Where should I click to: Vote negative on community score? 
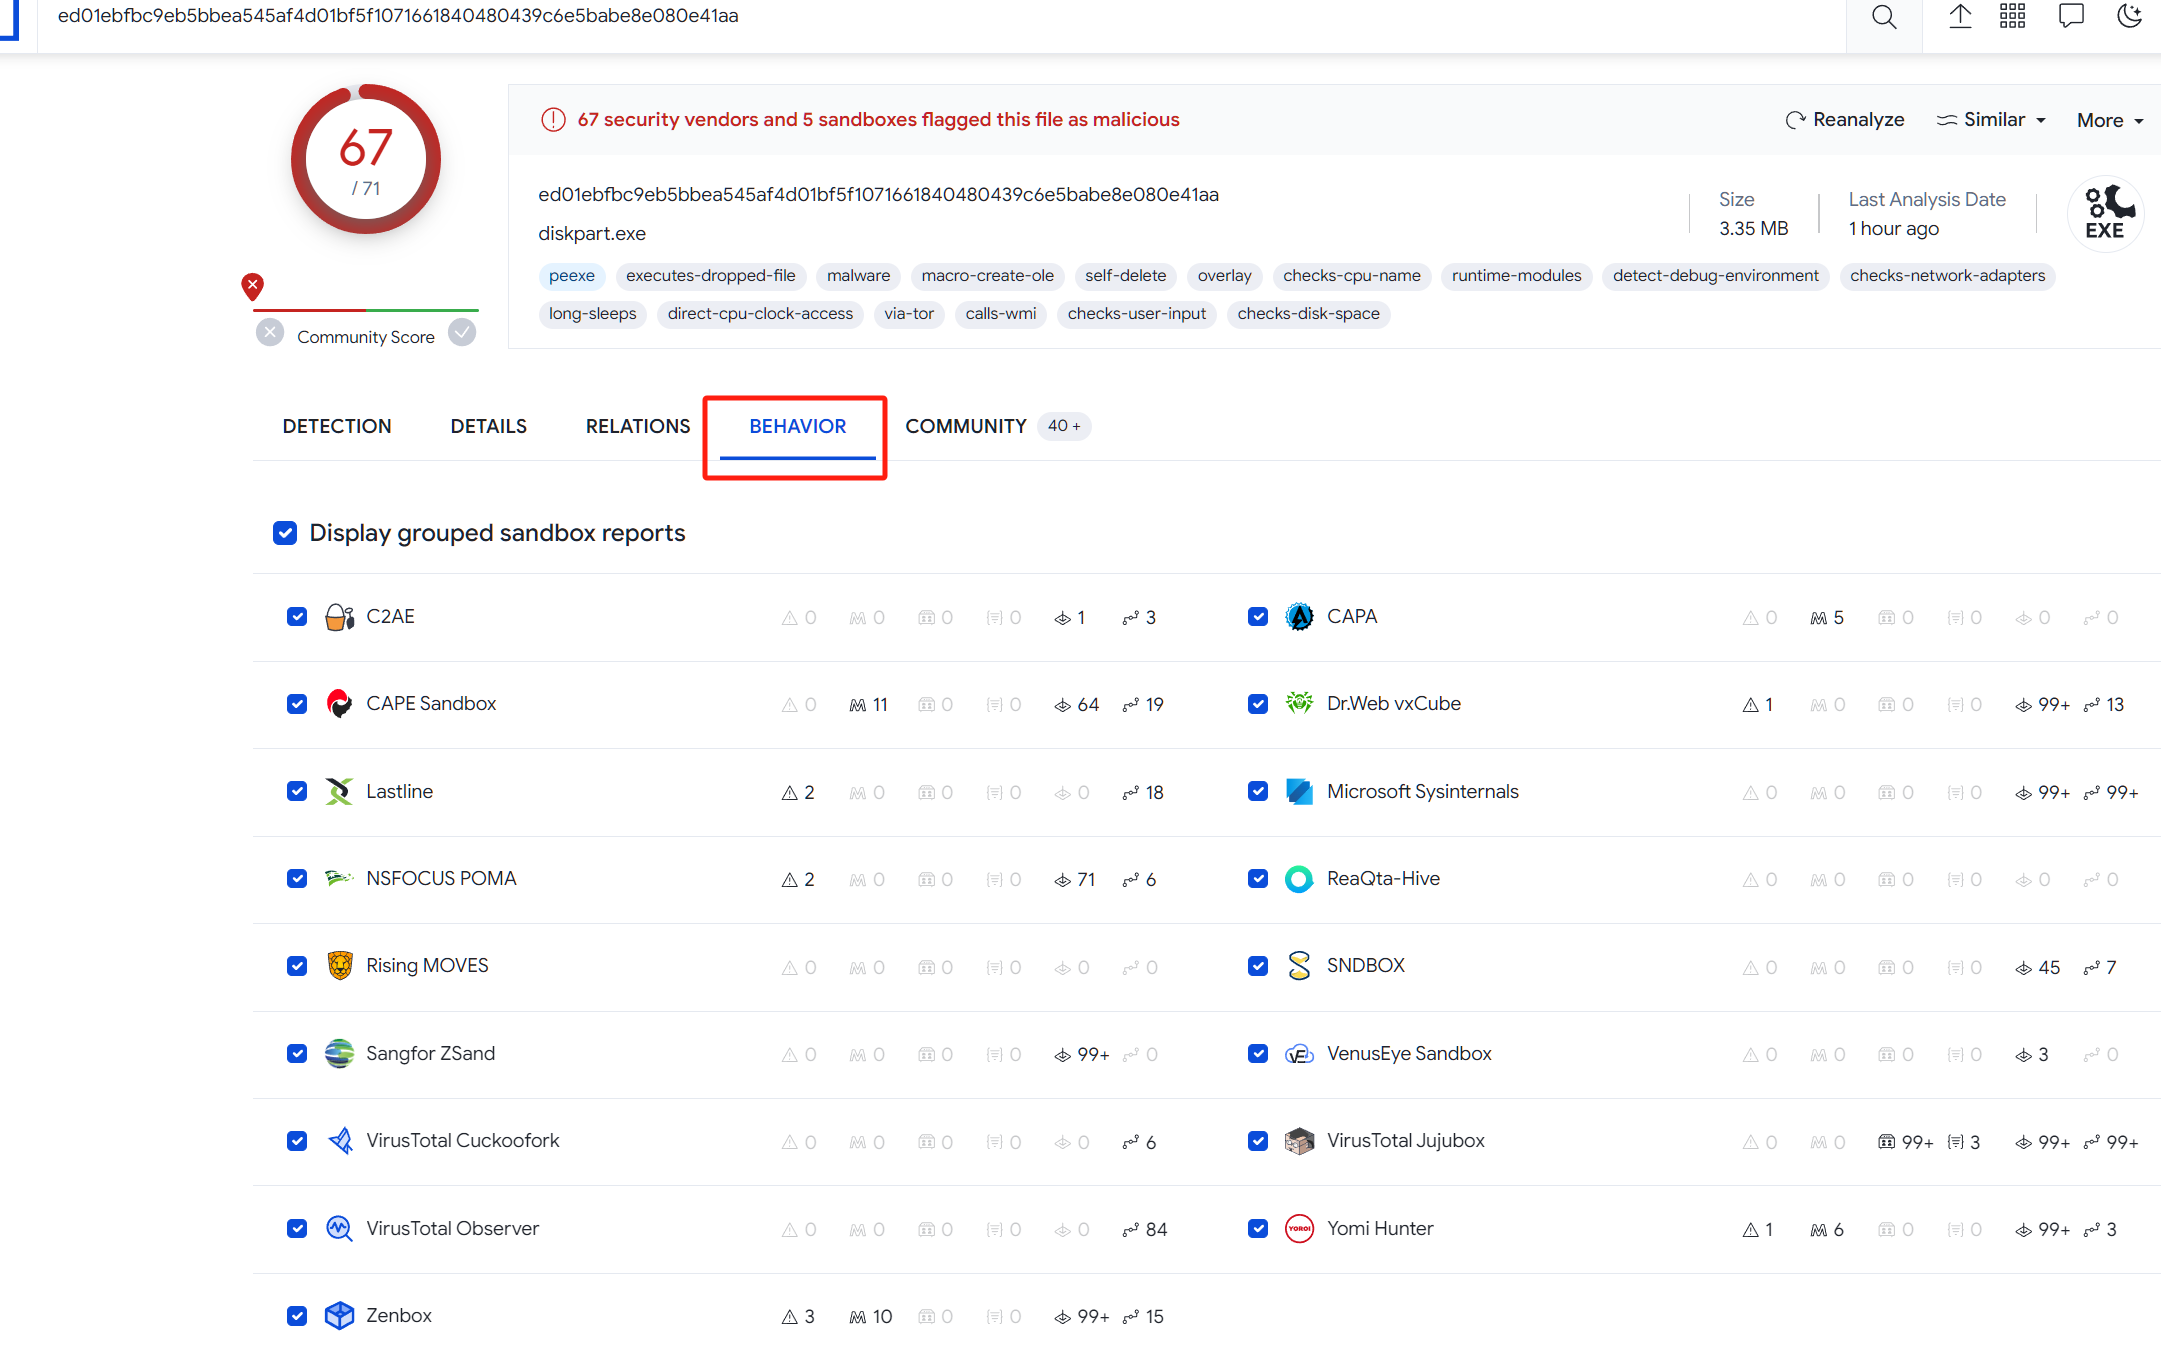point(270,333)
